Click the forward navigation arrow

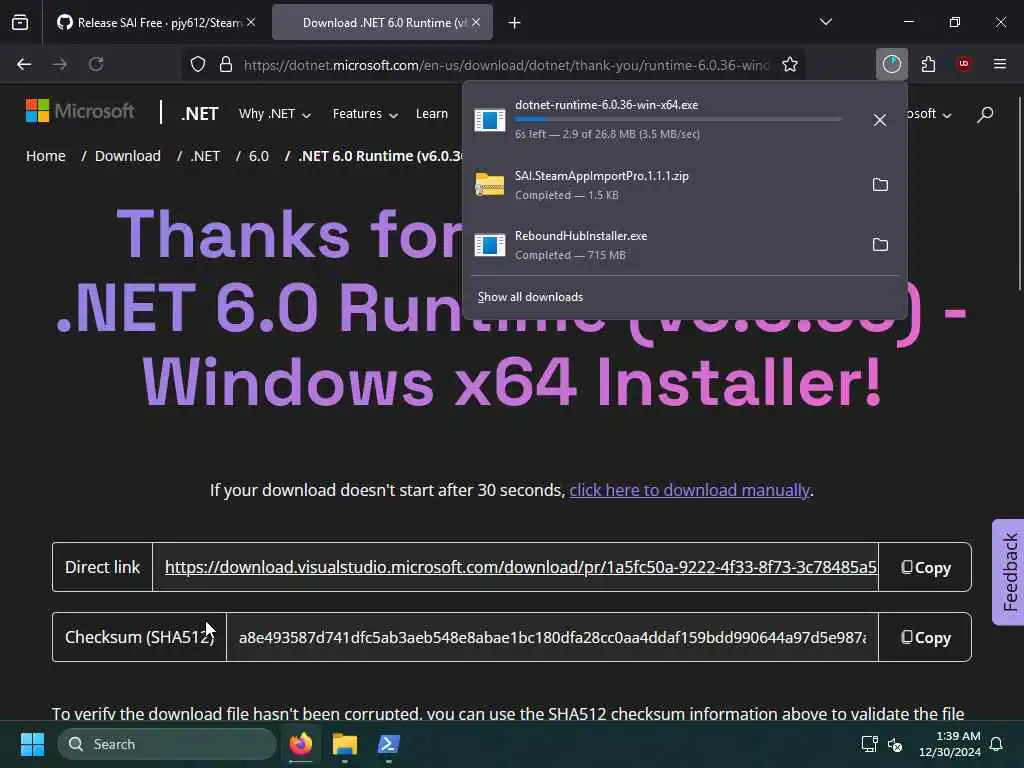60,64
